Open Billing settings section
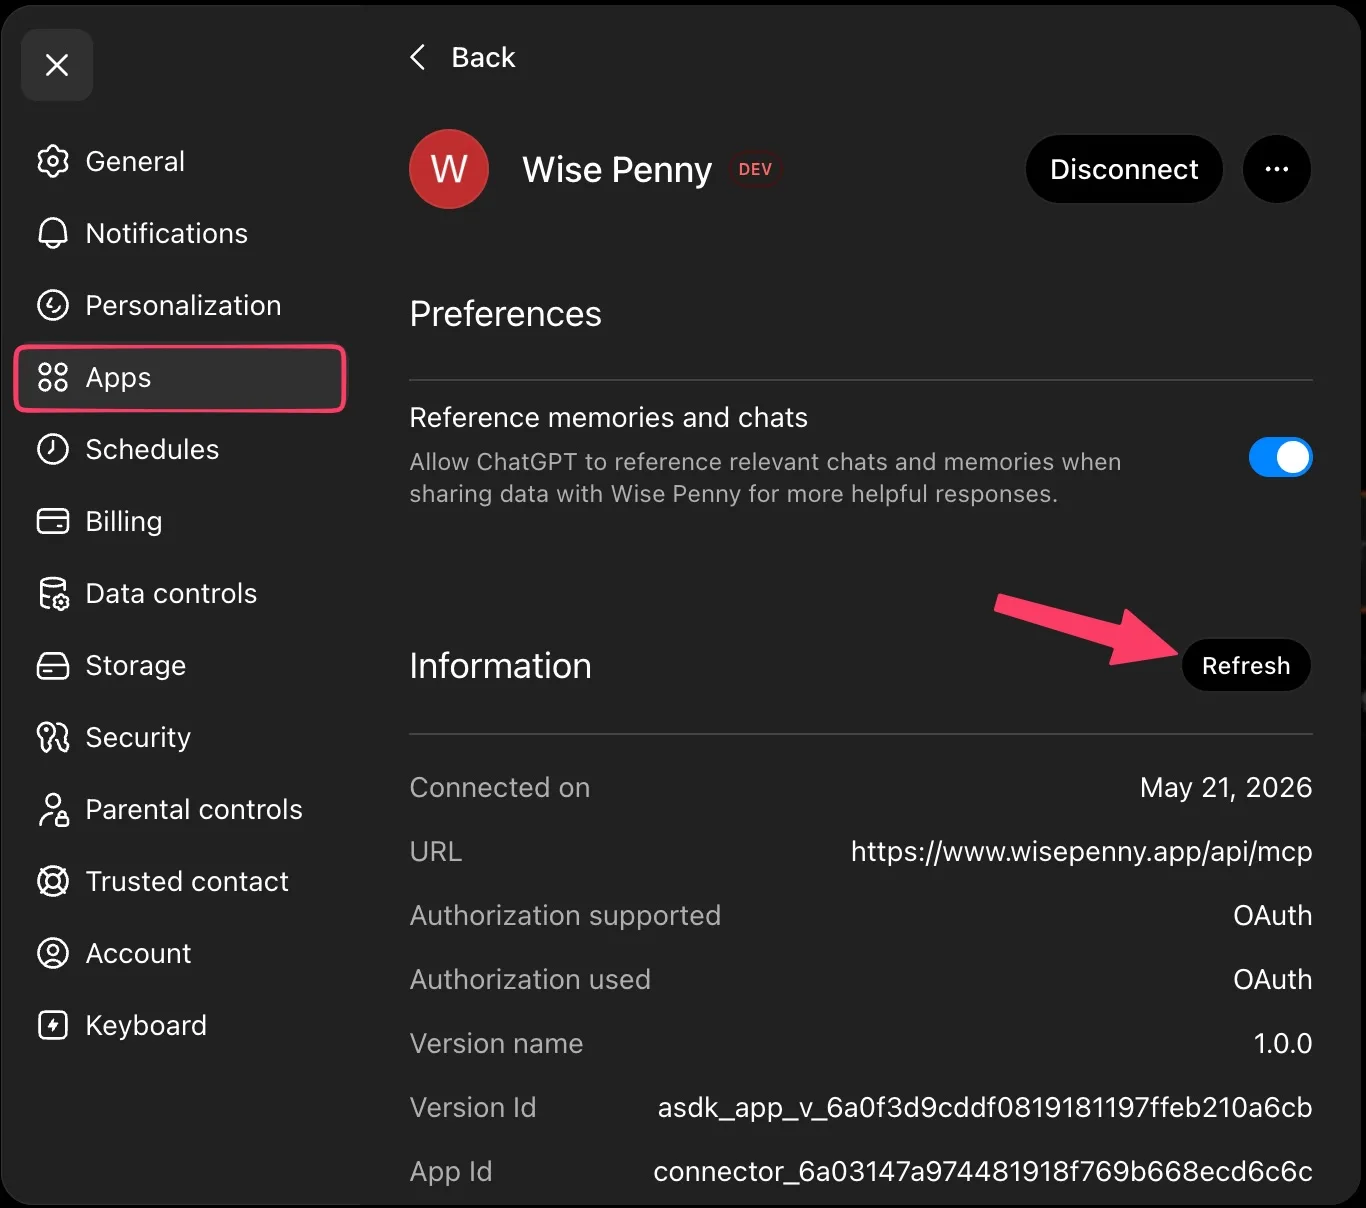Image resolution: width=1366 pixels, height=1208 pixels. coord(180,521)
